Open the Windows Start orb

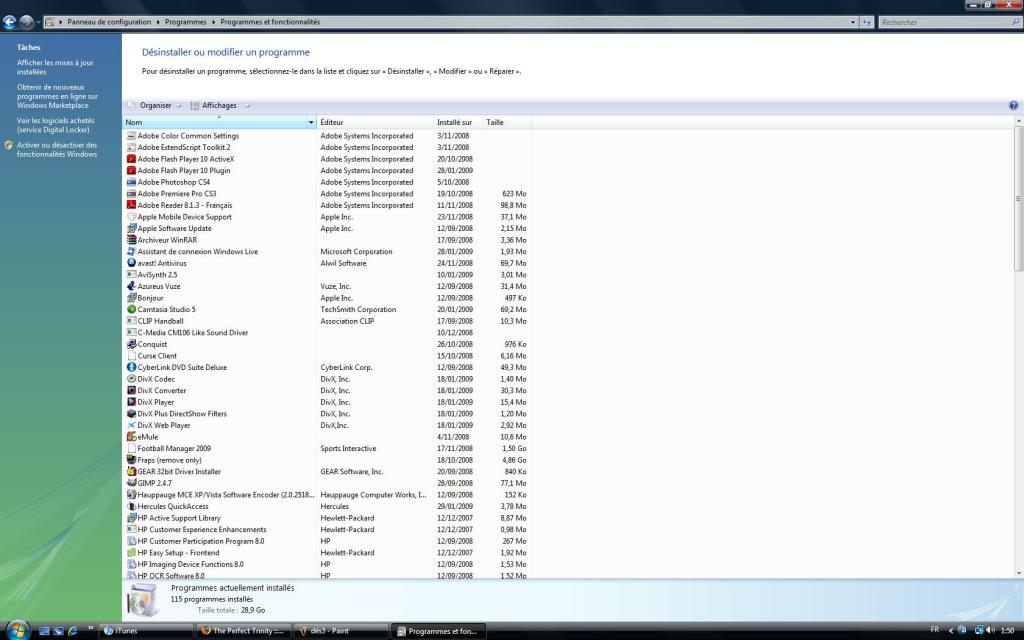(x=18, y=630)
